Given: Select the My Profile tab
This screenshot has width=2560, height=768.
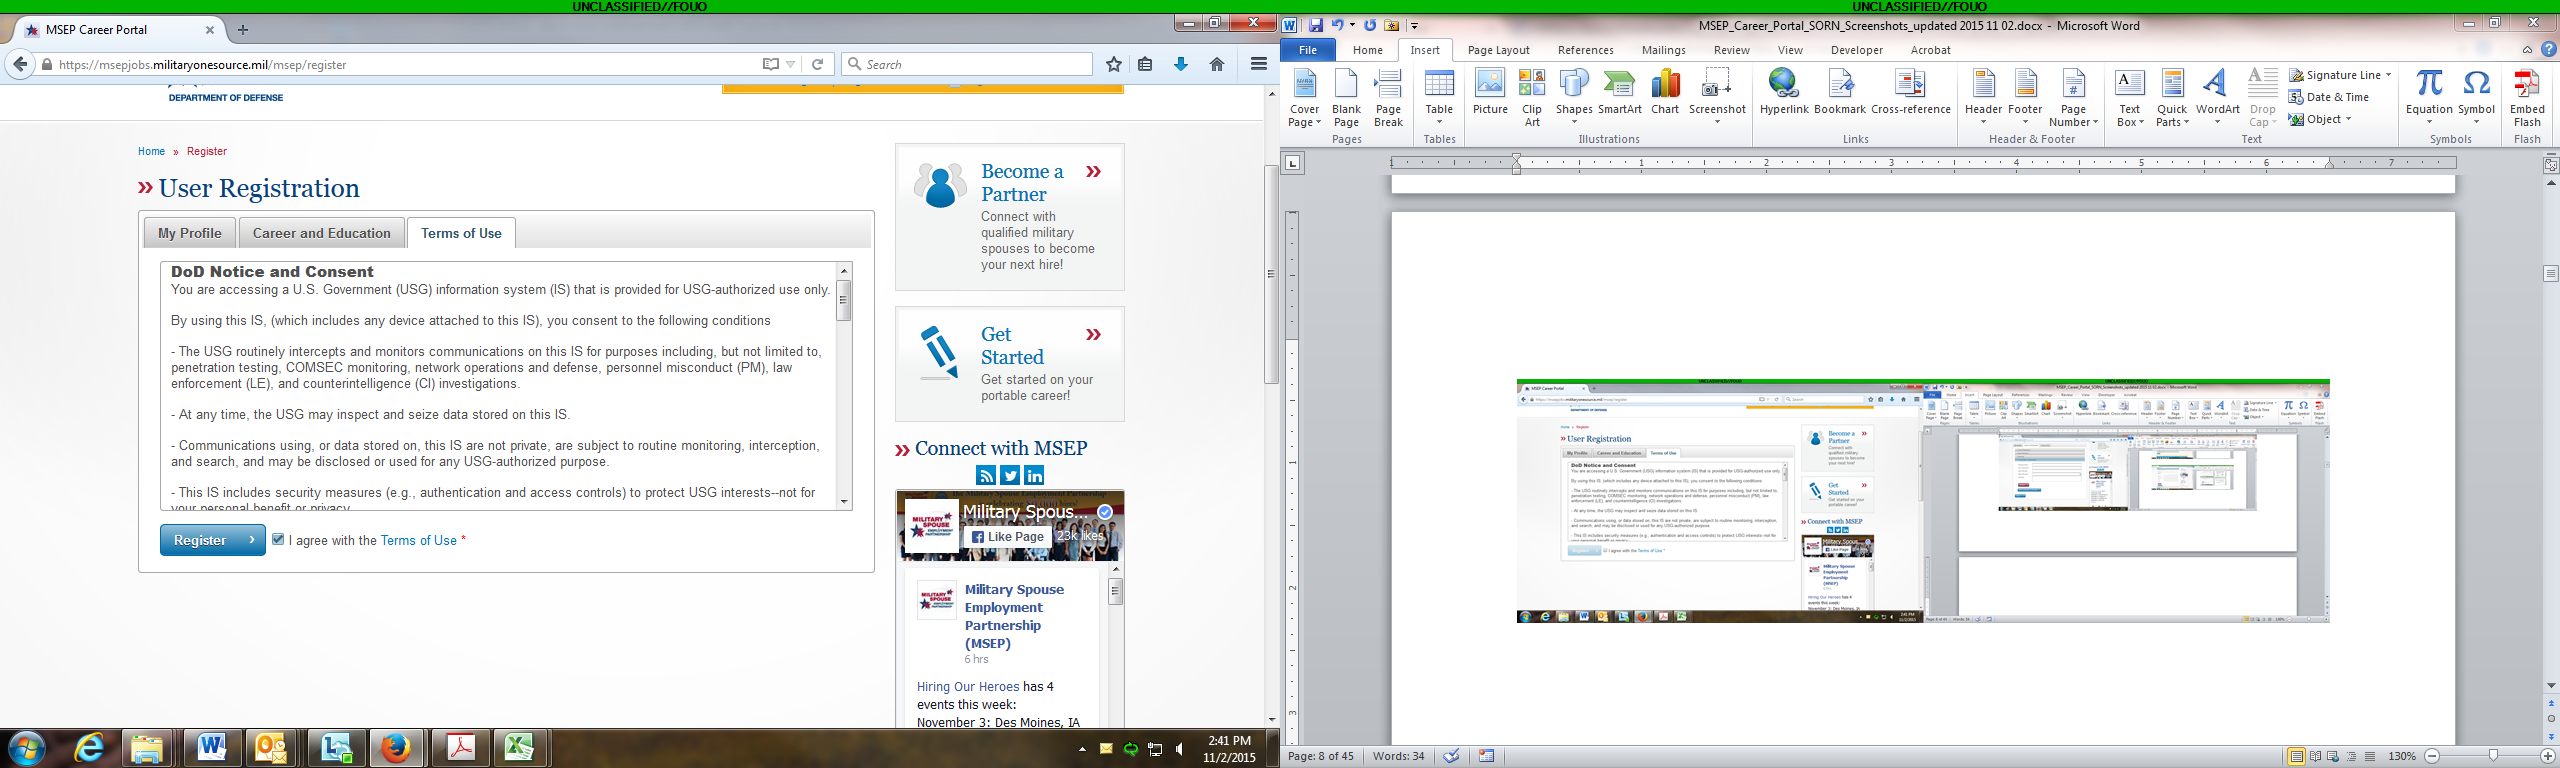Looking at the screenshot, I should (x=190, y=233).
